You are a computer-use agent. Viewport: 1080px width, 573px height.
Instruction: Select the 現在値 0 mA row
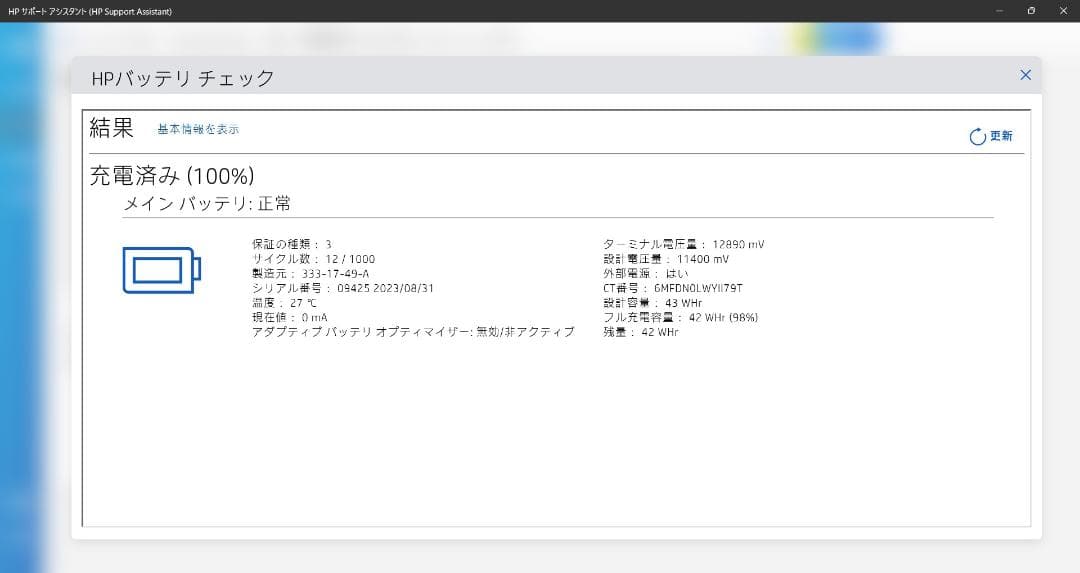point(290,317)
